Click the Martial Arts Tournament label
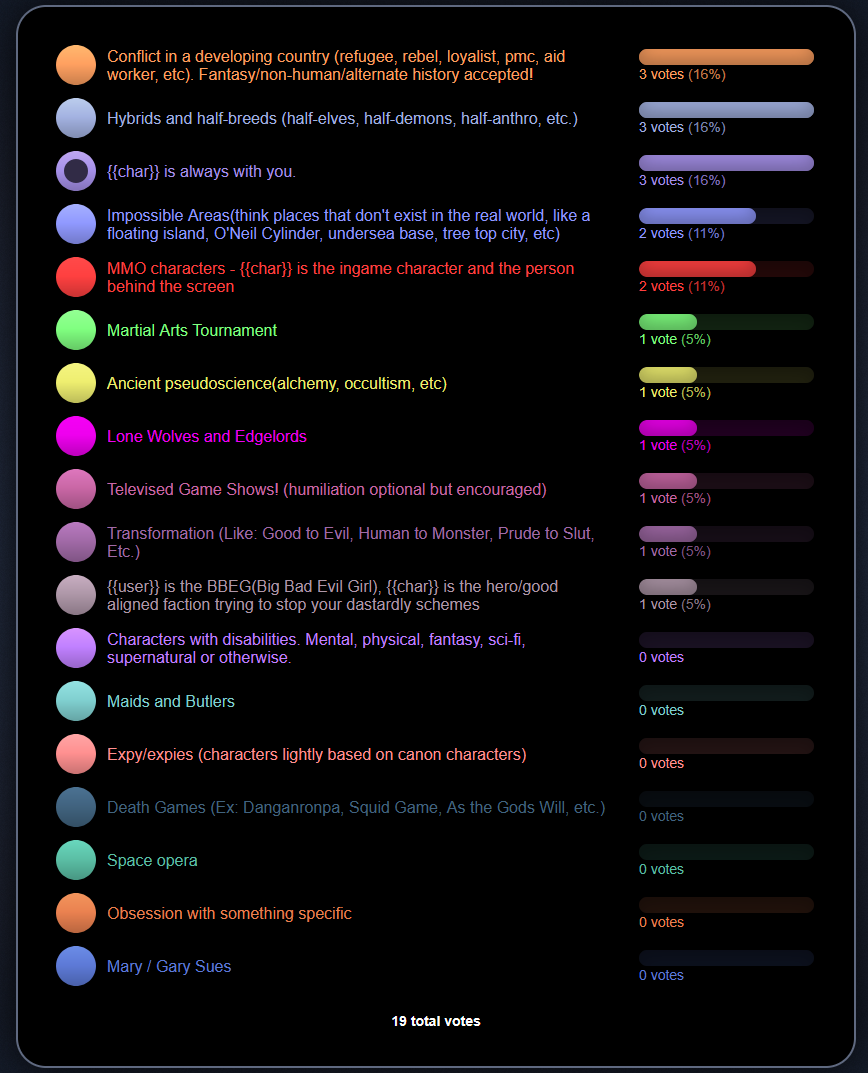 (192, 331)
